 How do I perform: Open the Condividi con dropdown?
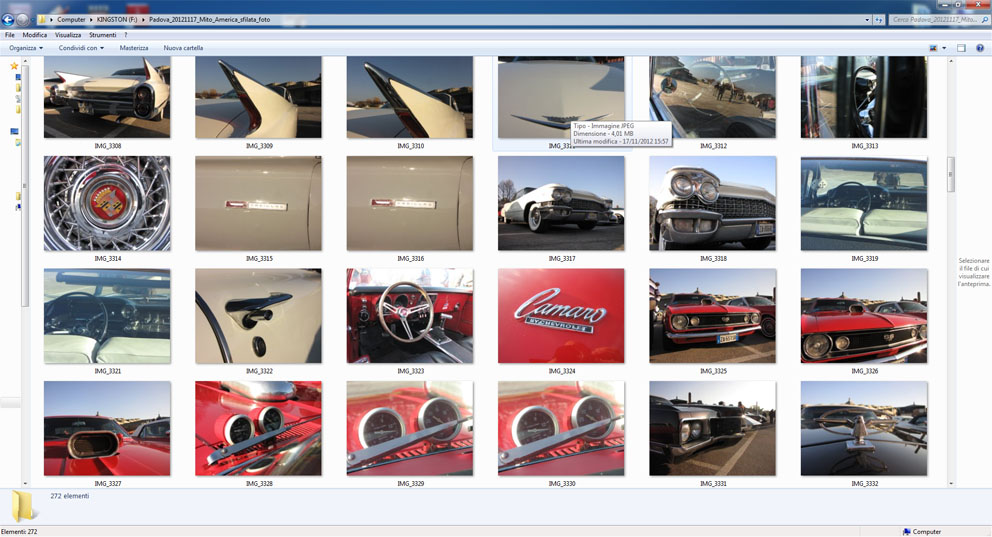[x=81, y=48]
